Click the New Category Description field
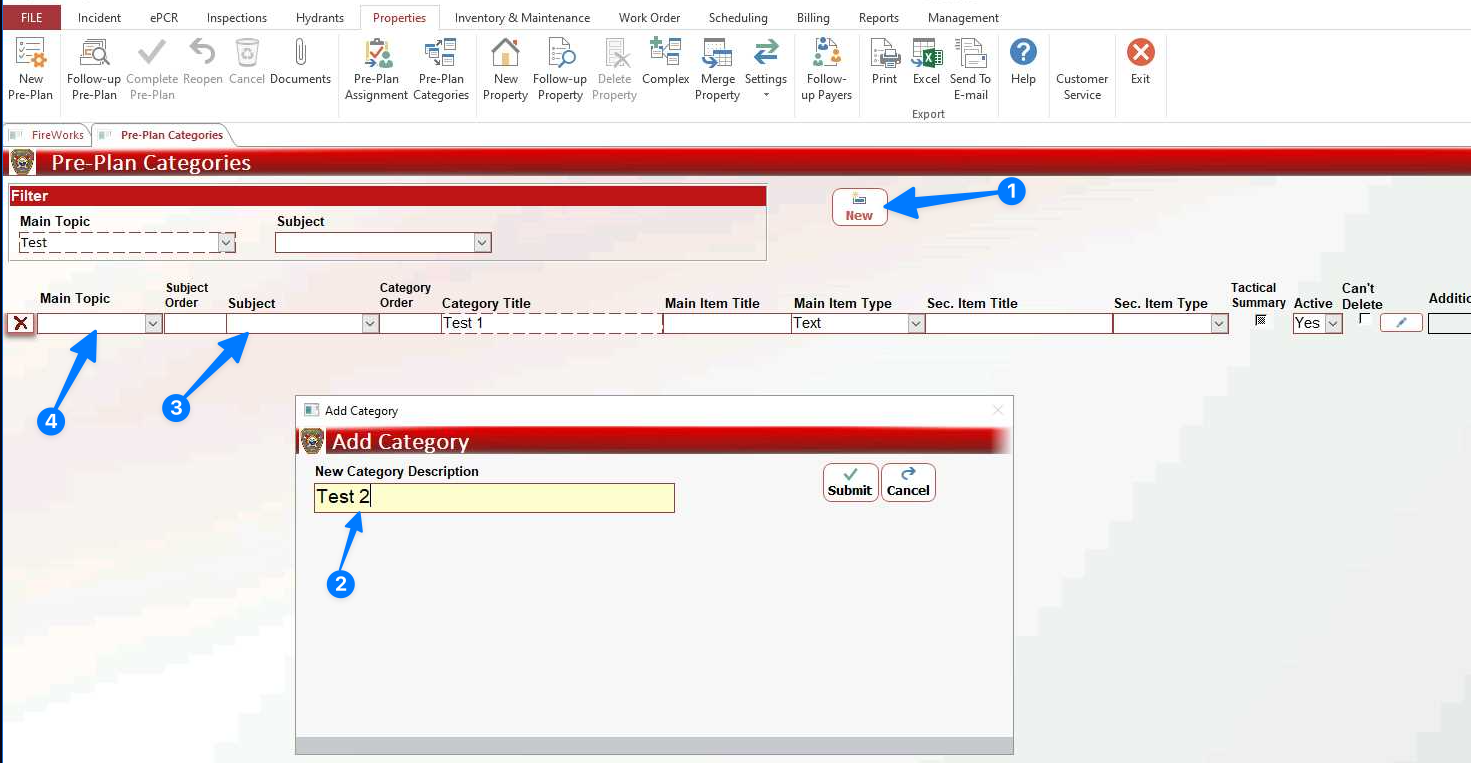This screenshot has height=763, width=1471. coord(494,498)
